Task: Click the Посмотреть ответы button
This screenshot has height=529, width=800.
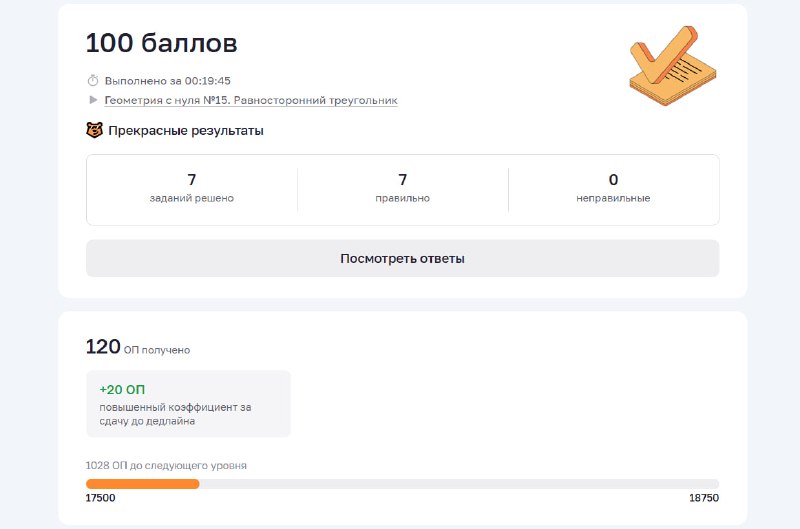Action: 403,259
